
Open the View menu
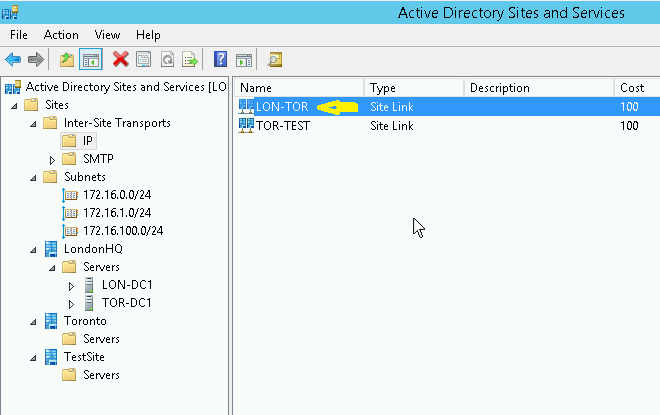coord(107,35)
